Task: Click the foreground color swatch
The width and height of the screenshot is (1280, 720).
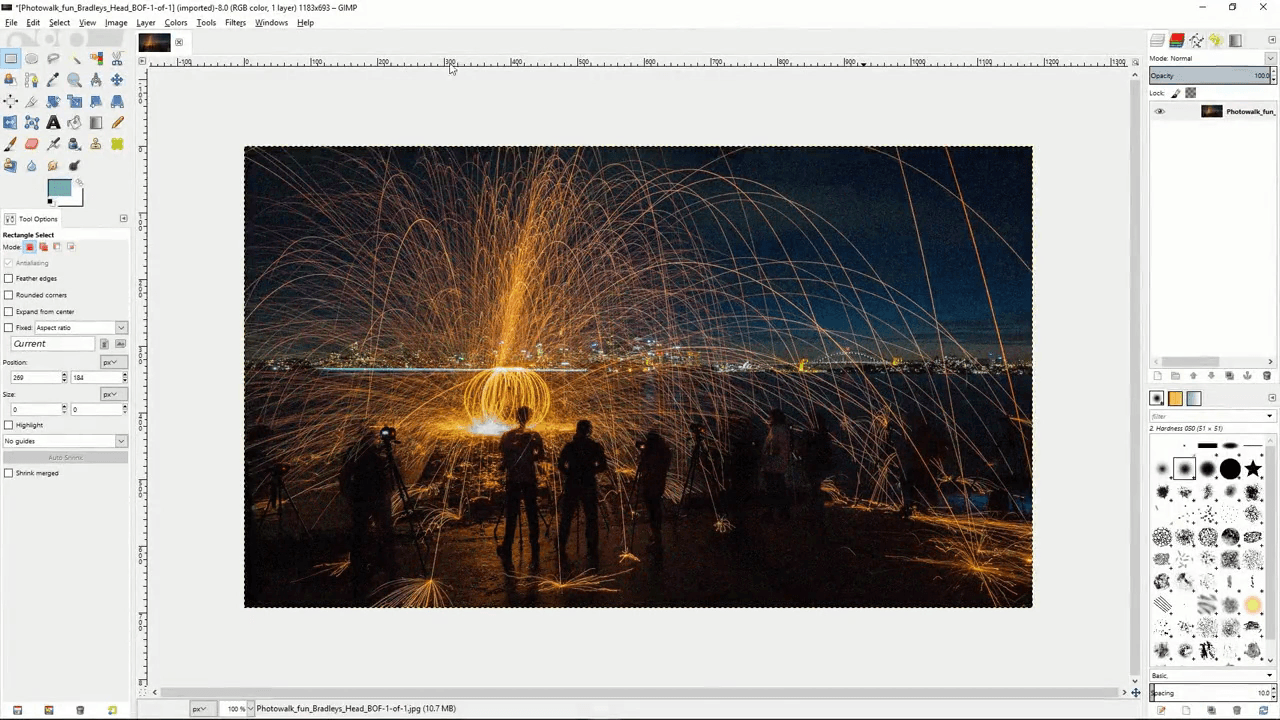Action: pos(59,188)
